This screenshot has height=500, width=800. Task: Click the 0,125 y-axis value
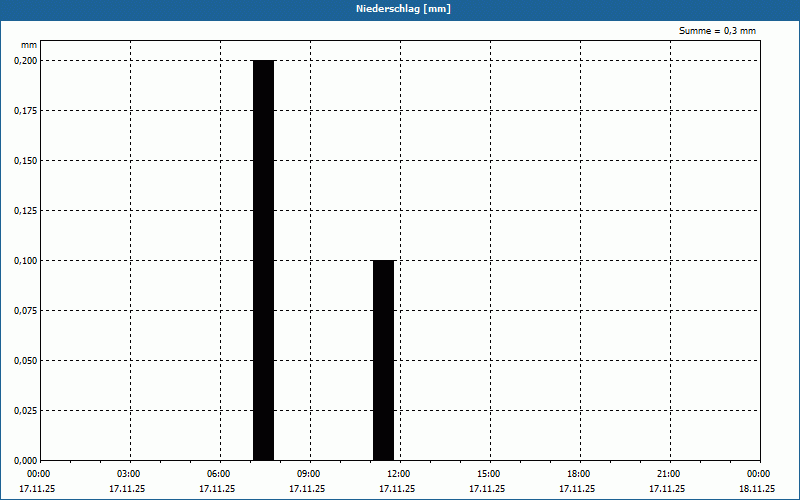(x=26, y=210)
